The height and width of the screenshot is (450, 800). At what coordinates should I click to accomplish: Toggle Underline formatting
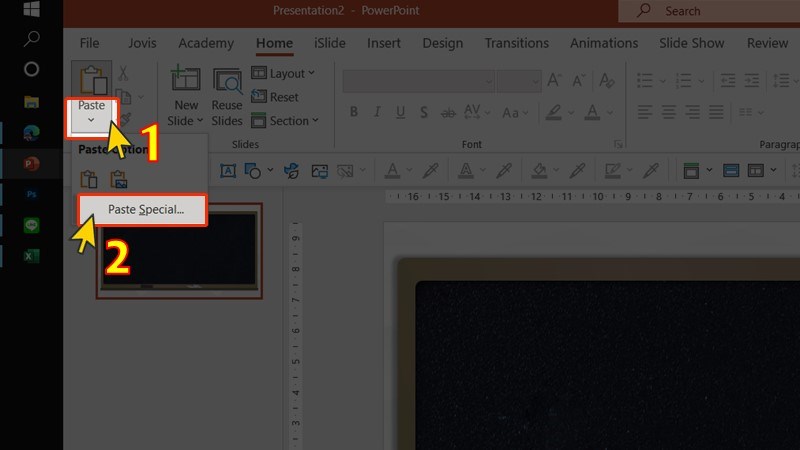pos(402,112)
